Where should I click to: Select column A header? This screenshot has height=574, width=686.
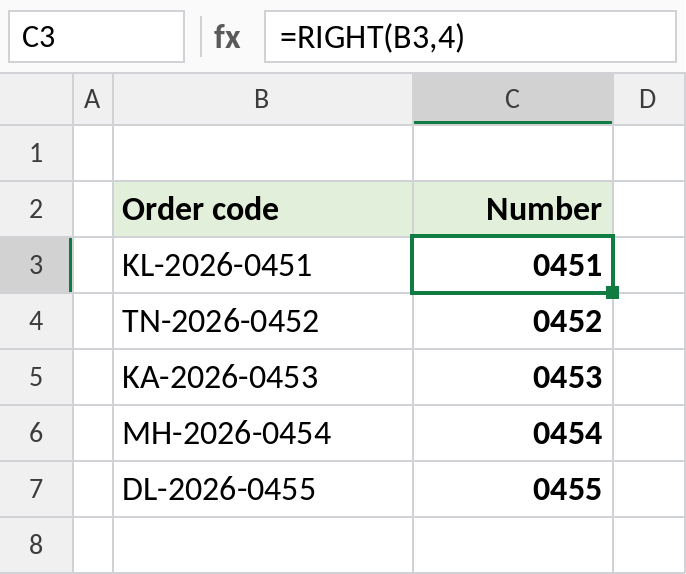point(93,99)
